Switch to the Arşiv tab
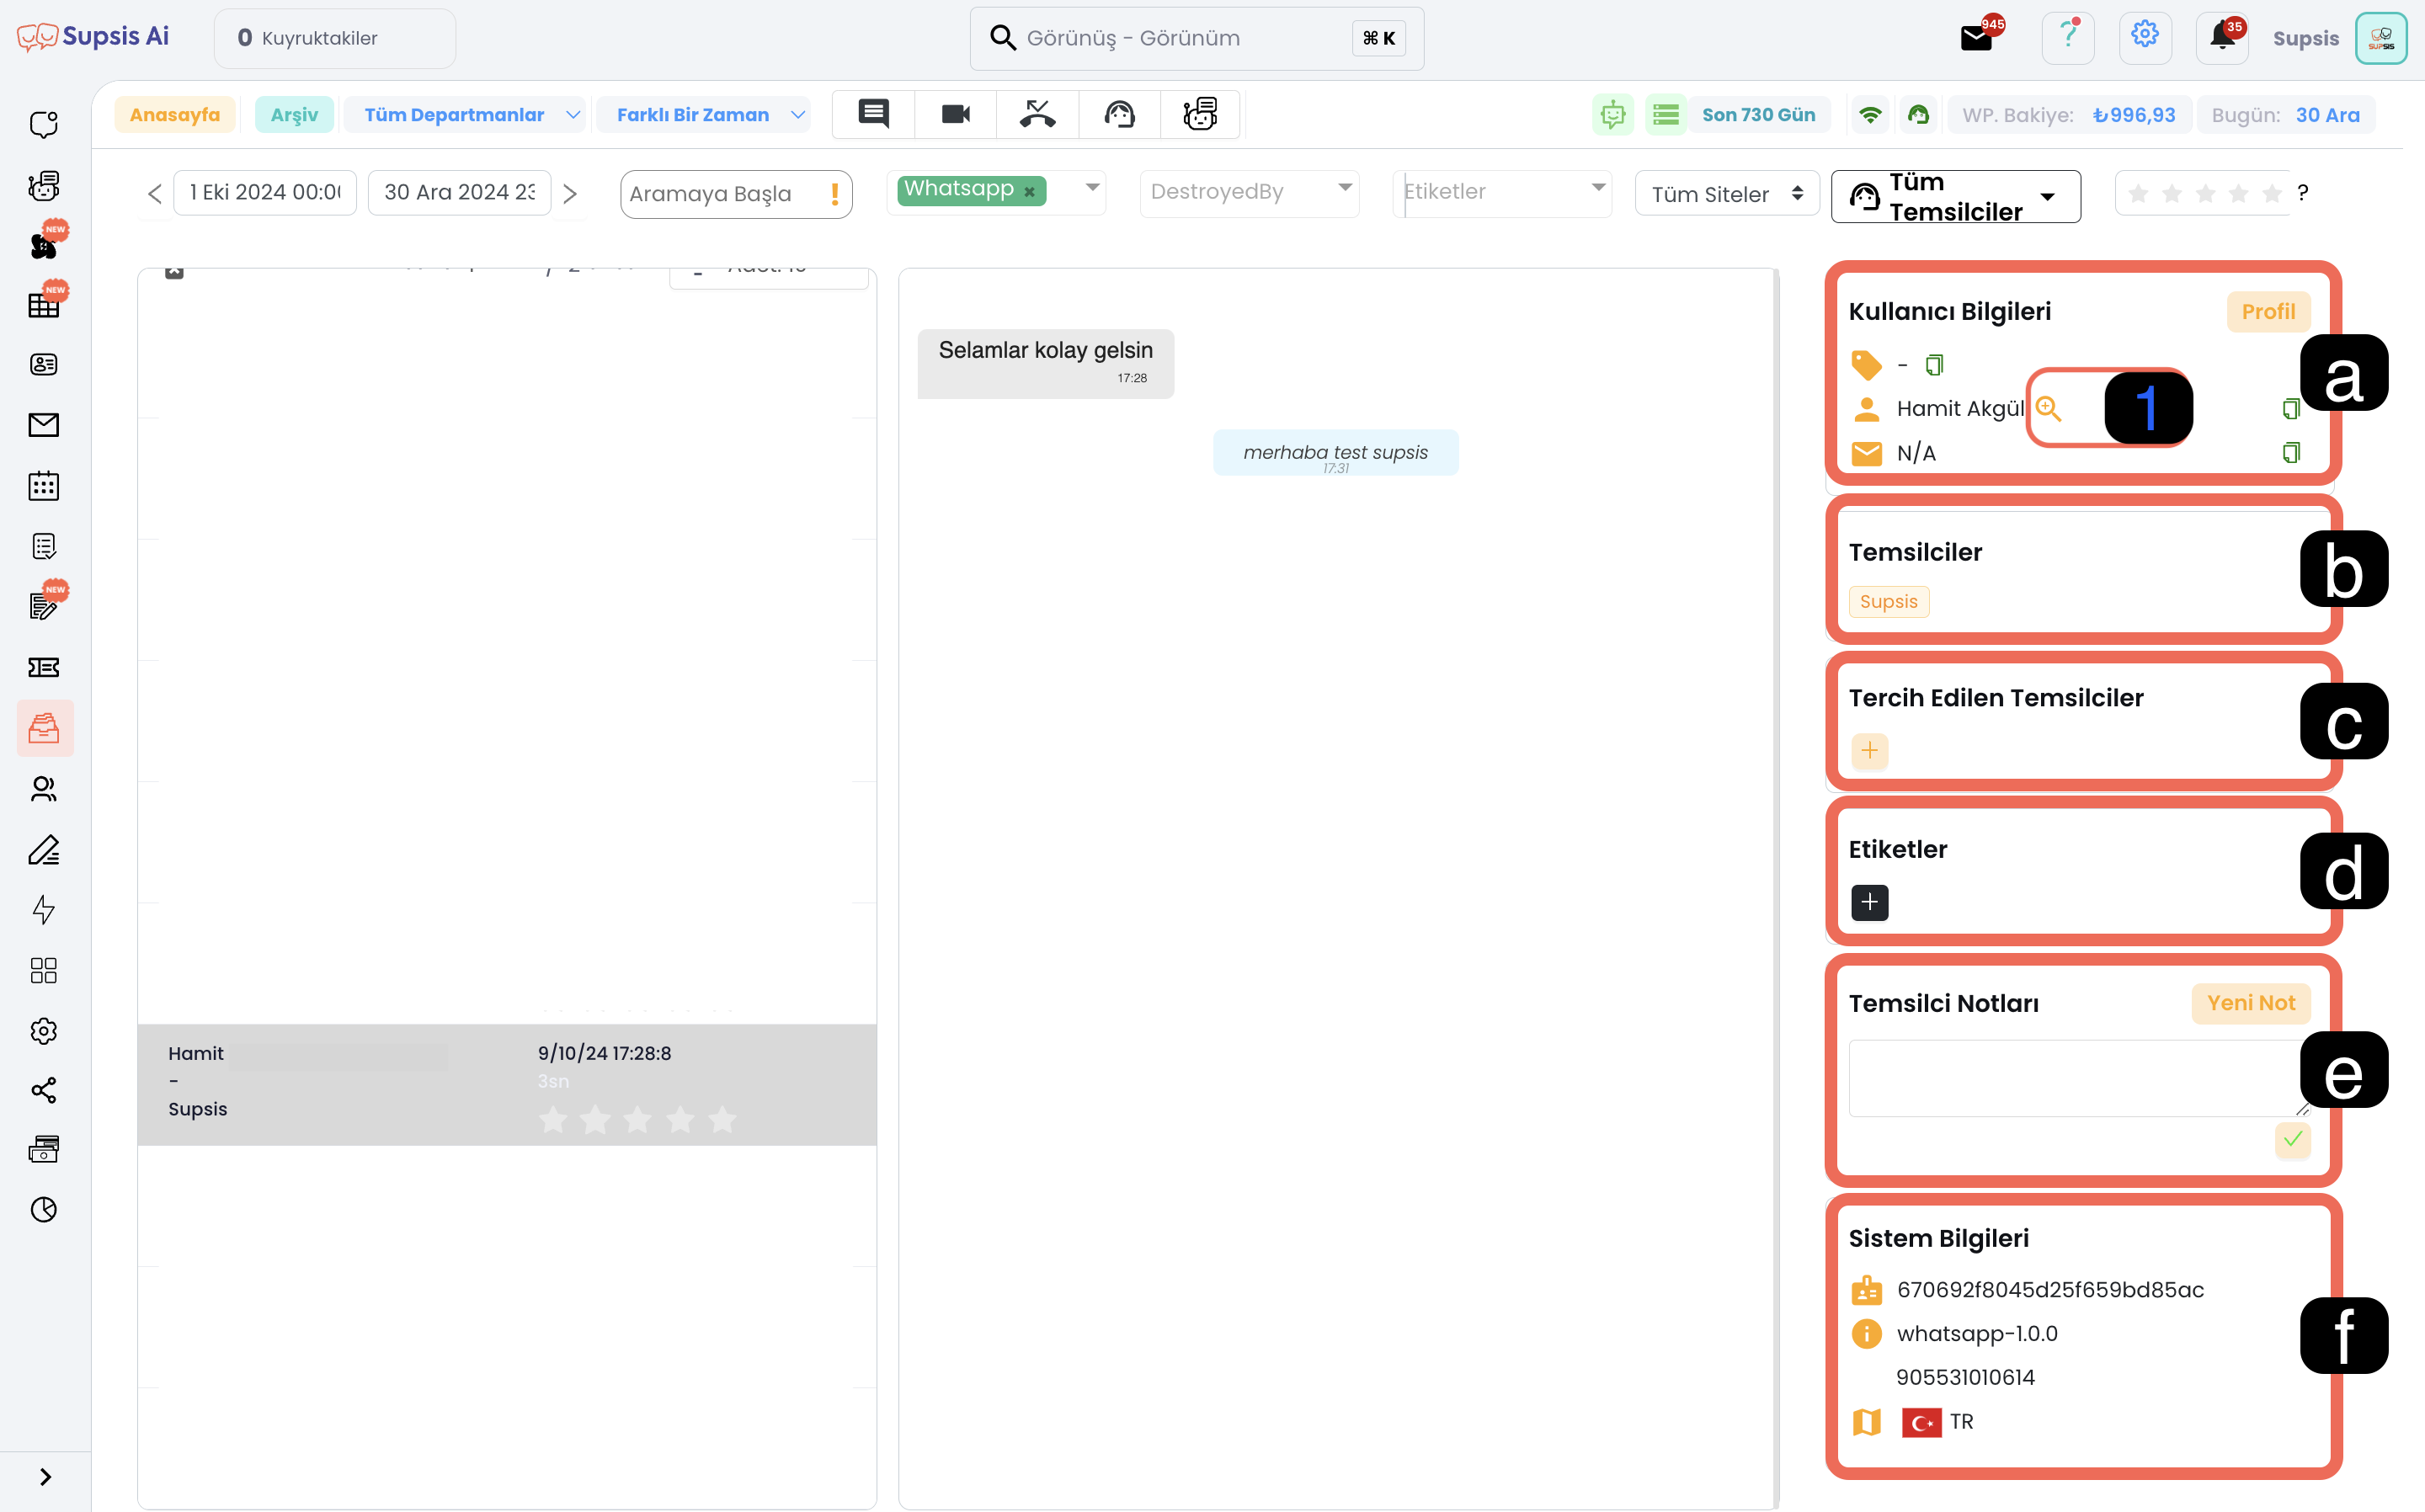Viewport: 2425px width, 1512px height. tap(294, 115)
